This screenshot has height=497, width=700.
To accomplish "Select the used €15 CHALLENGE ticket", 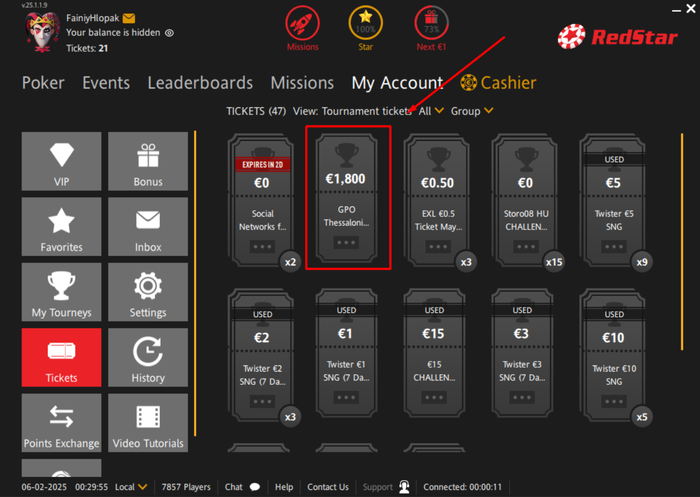I will point(434,352).
